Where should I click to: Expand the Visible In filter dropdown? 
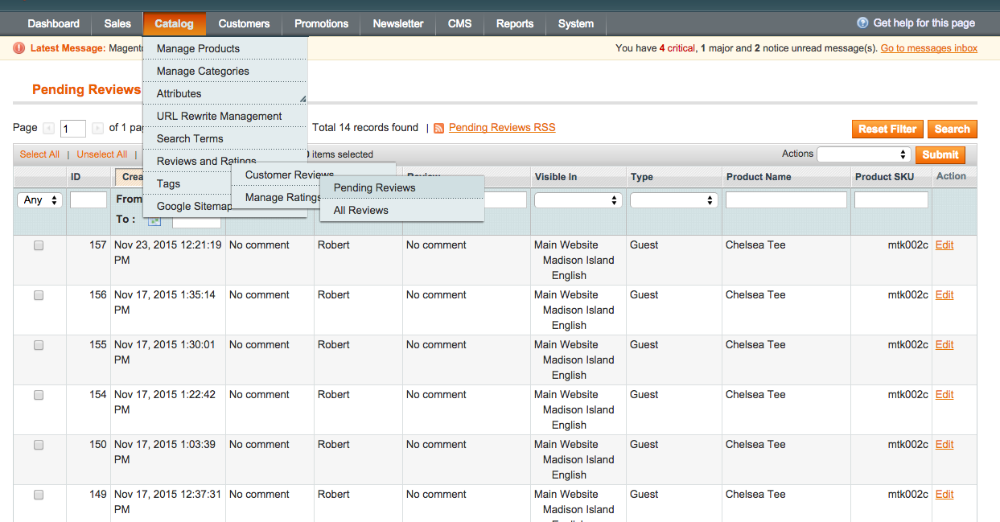578,200
